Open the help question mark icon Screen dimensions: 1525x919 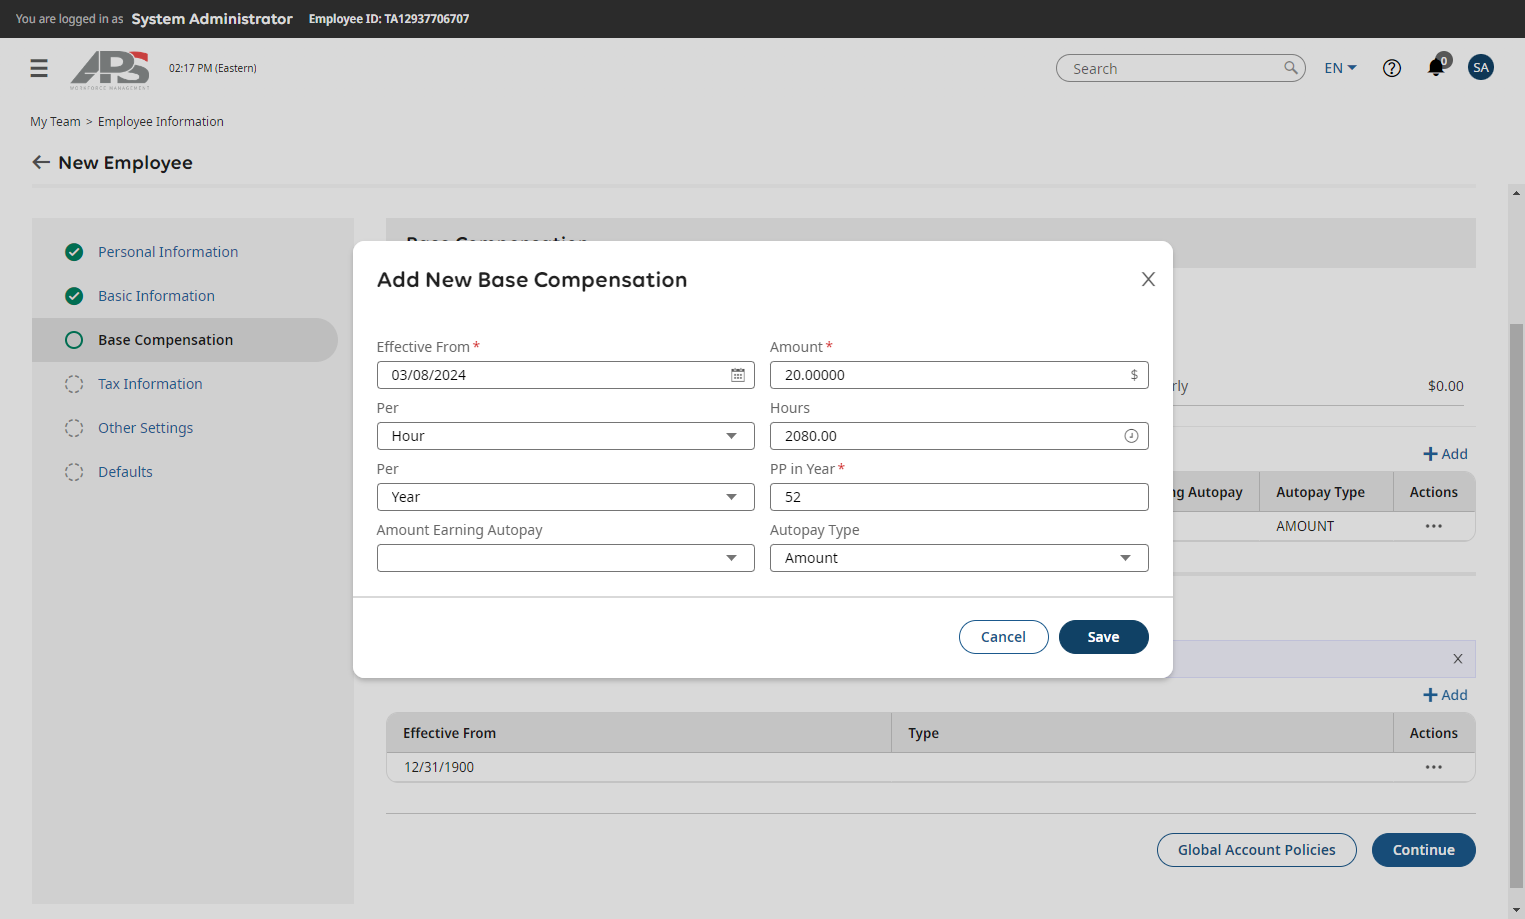1392,68
